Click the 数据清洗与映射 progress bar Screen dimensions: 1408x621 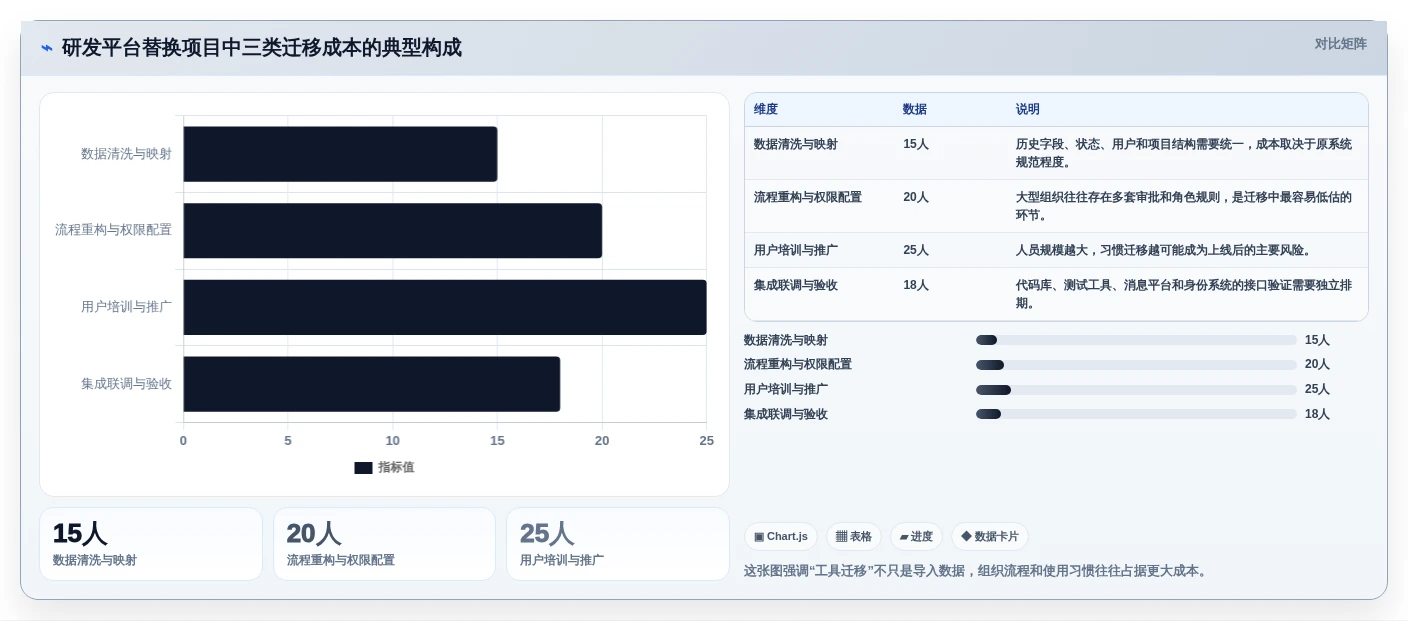pyautogui.click(x=1136, y=340)
